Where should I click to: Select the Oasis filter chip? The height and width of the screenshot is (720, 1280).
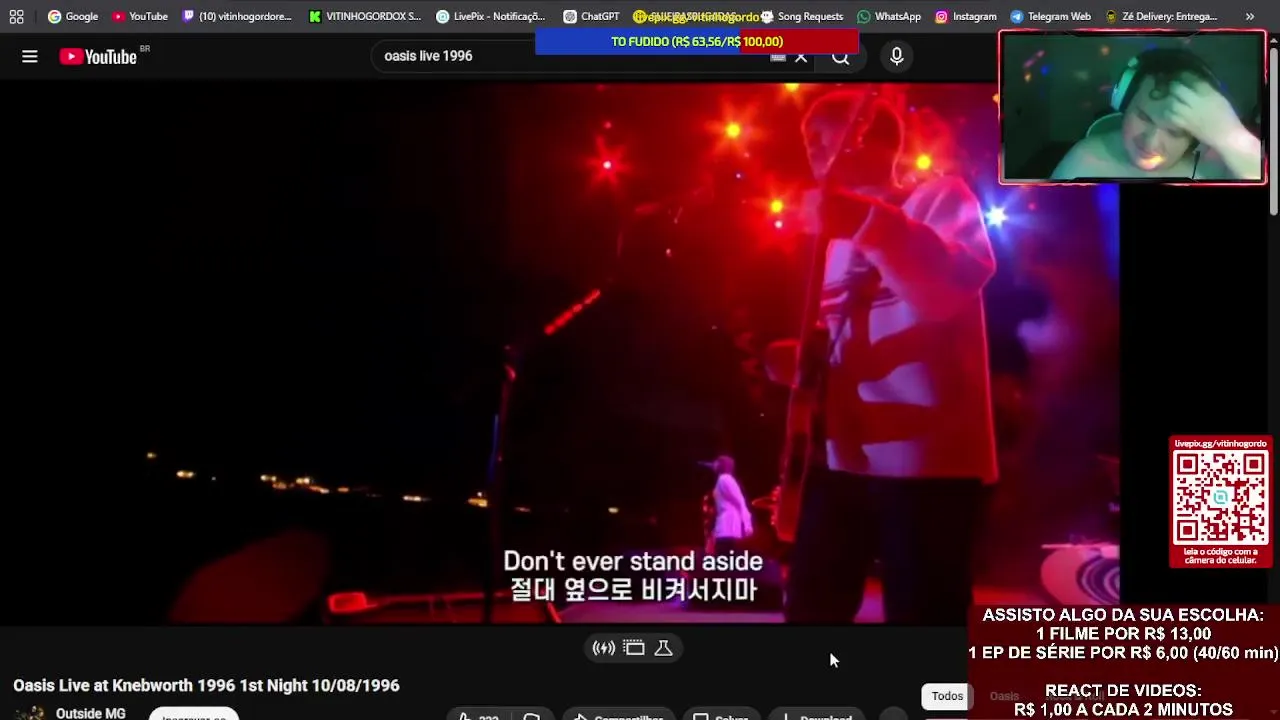pyautogui.click(x=1004, y=696)
